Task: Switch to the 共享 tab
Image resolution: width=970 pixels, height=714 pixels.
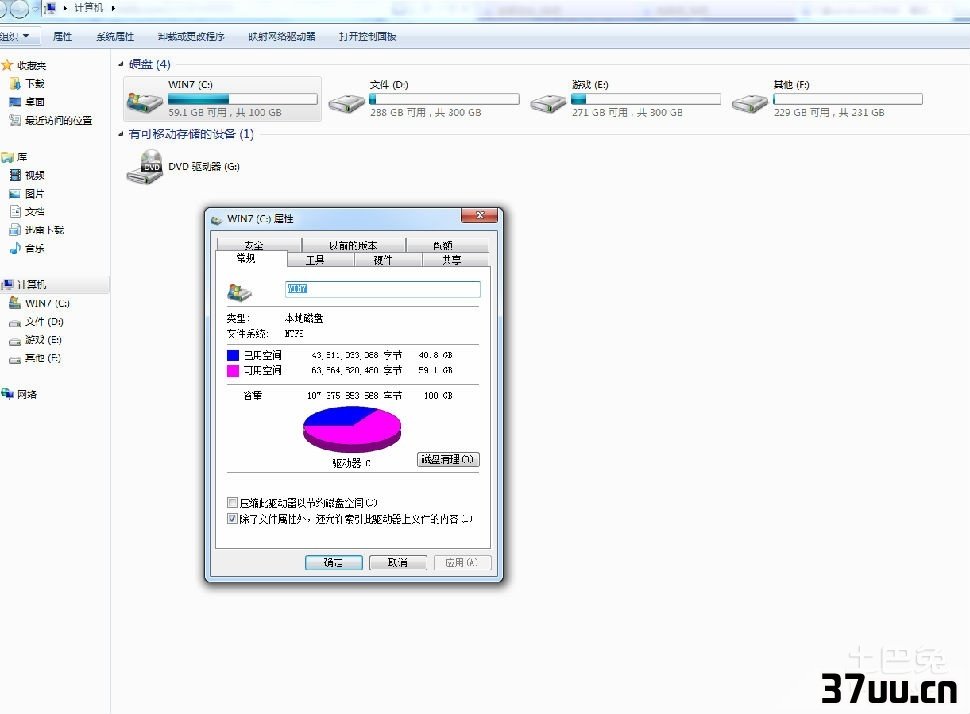Action: click(455, 260)
